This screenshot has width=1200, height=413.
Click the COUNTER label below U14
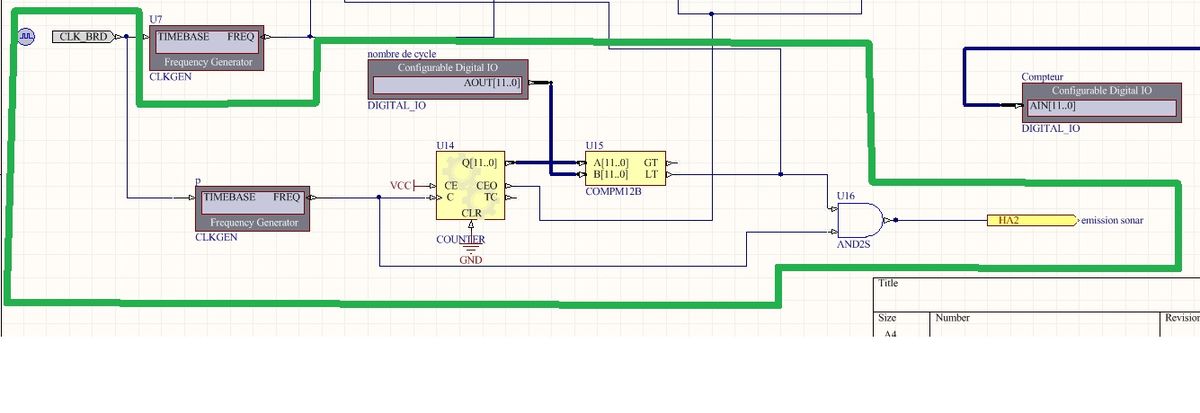pos(460,240)
